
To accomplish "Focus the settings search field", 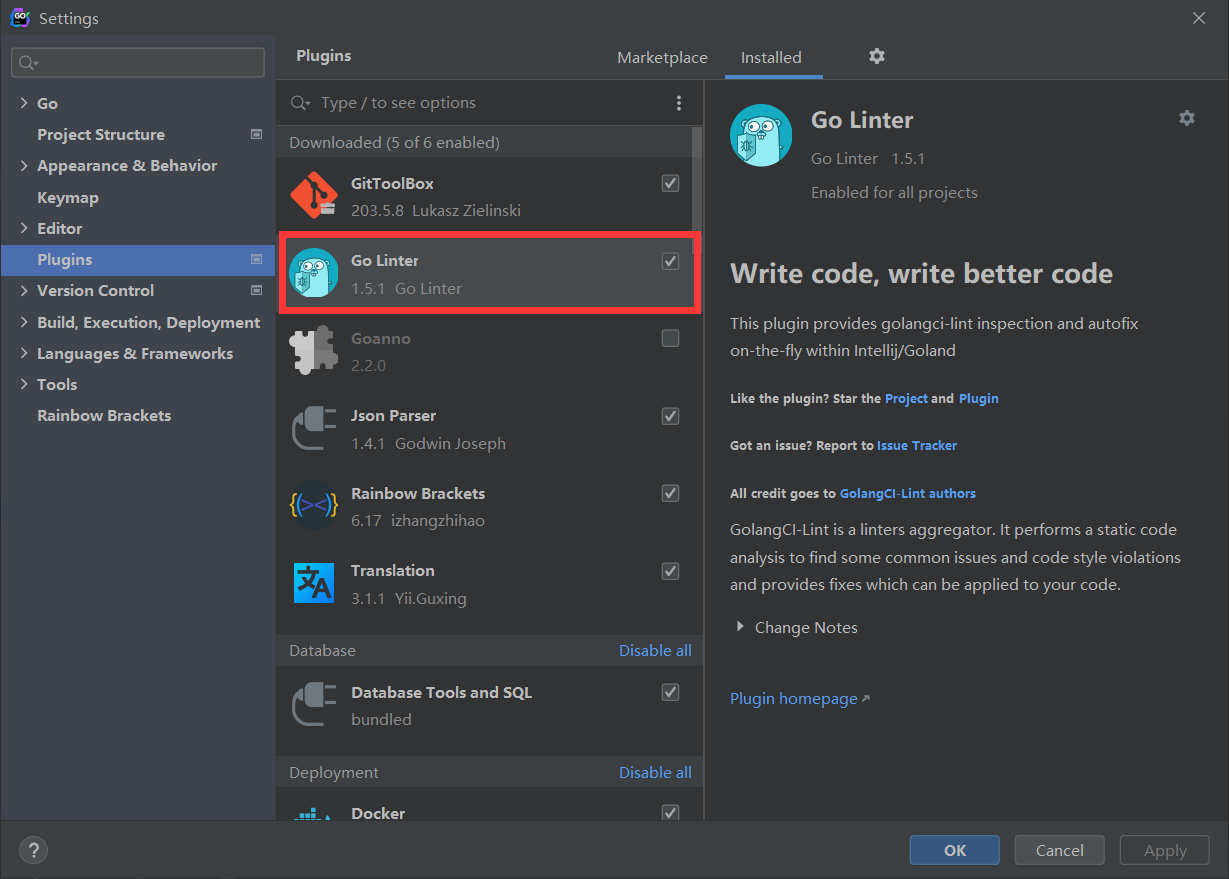I will 138,63.
